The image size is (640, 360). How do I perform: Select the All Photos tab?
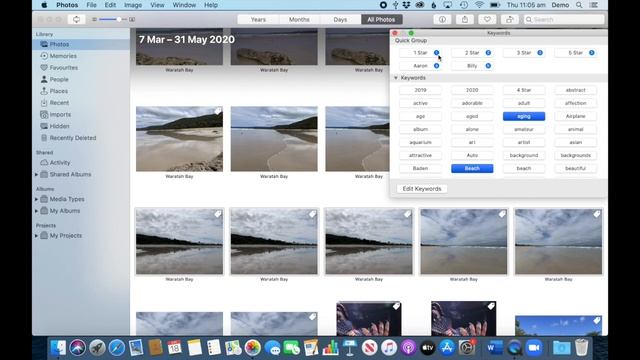point(381,19)
